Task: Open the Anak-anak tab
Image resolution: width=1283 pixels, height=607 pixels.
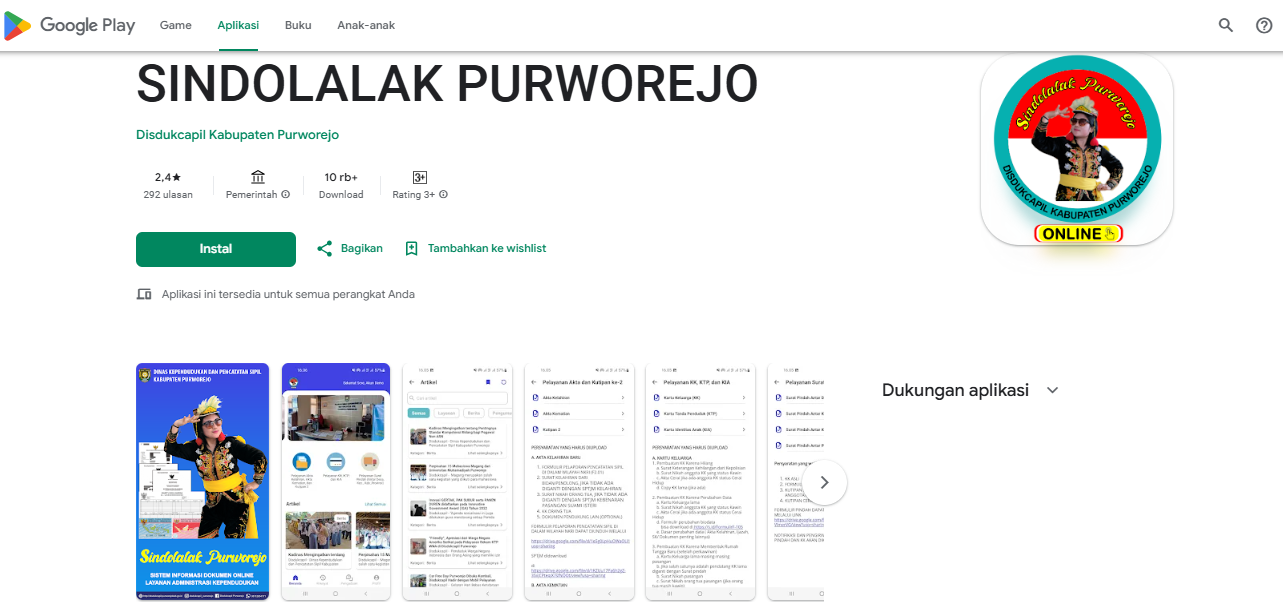Action: [366, 26]
